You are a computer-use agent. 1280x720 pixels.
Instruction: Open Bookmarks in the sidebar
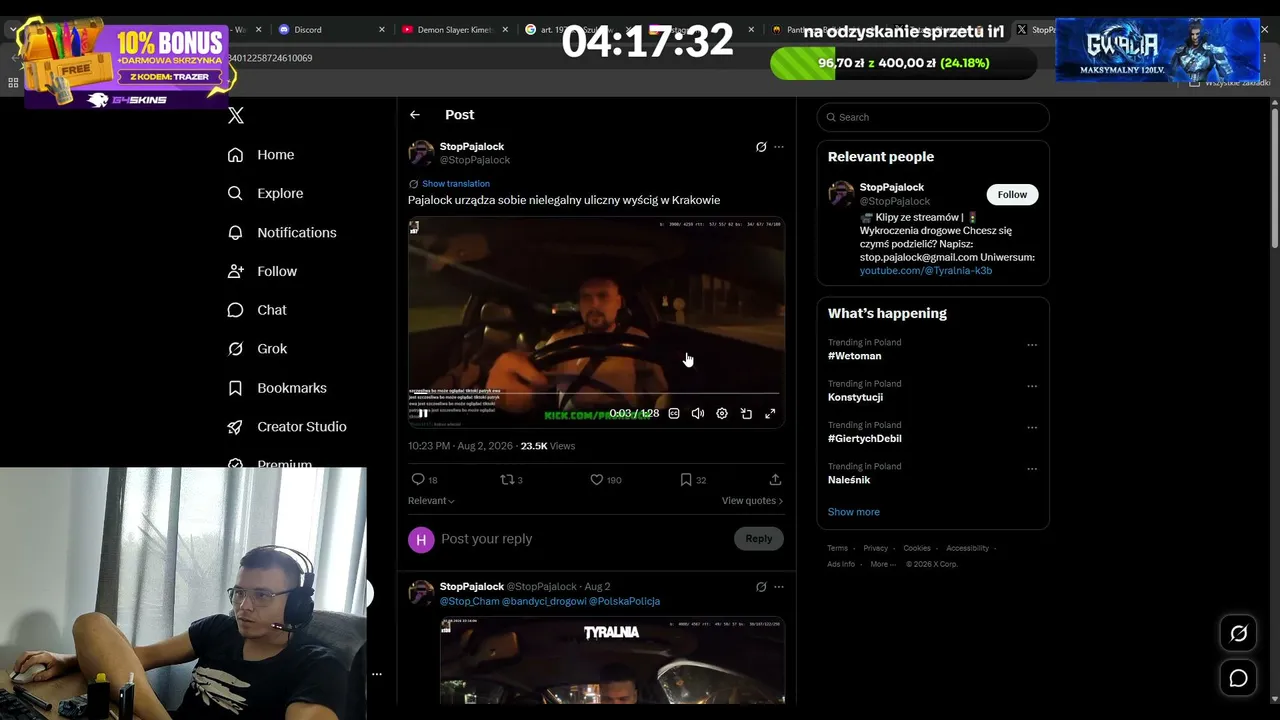pos(277,388)
